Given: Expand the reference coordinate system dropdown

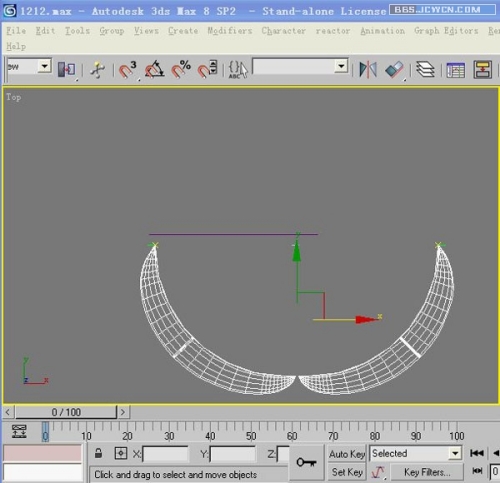Looking at the screenshot, I should click(x=44, y=66).
